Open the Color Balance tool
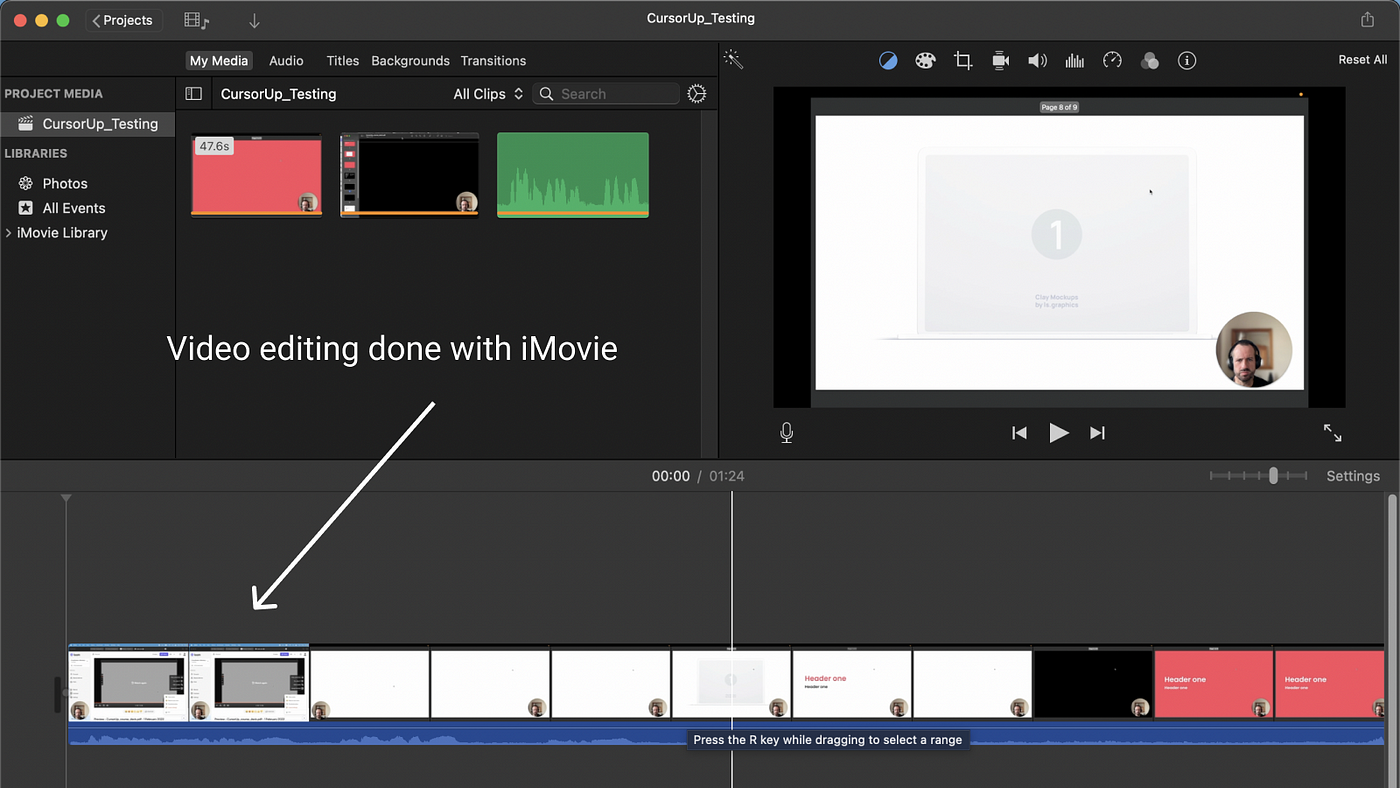Screen dimensions: 1400x788 point(888,61)
